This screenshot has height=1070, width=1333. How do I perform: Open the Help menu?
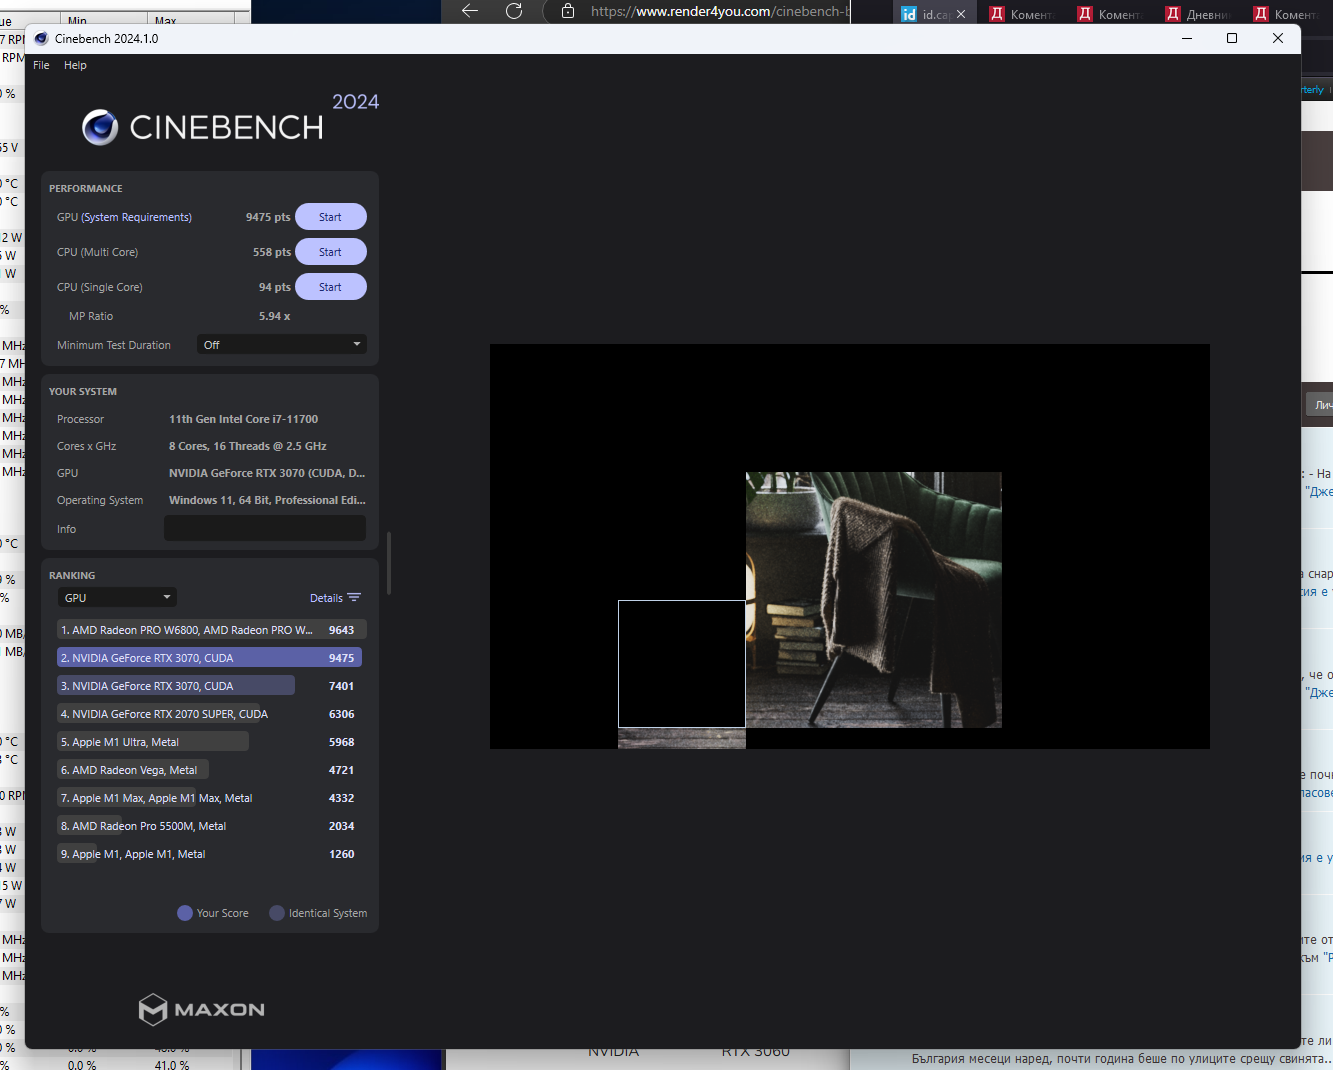tap(75, 65)
